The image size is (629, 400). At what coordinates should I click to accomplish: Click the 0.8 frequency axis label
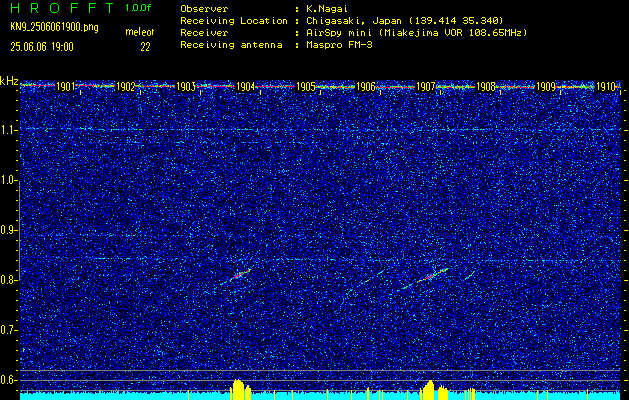click(x=8, y=280)
